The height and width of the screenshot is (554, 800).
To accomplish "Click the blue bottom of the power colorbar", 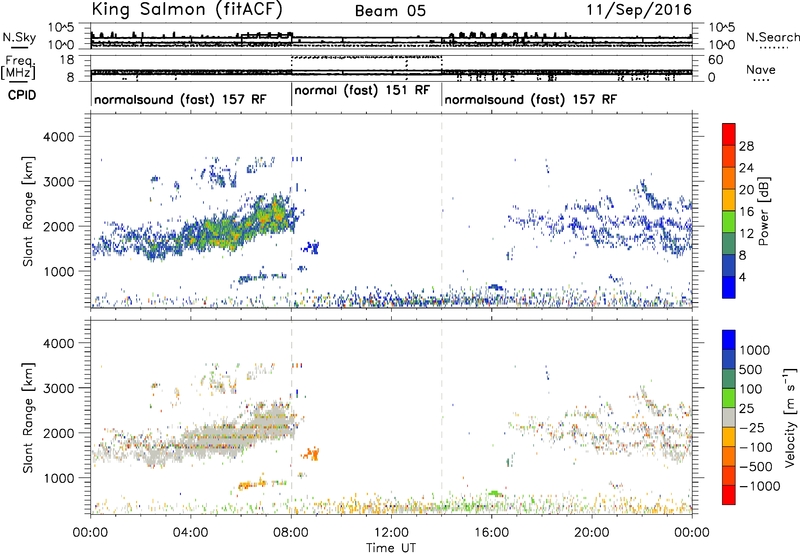I will [x=729, y=287].
